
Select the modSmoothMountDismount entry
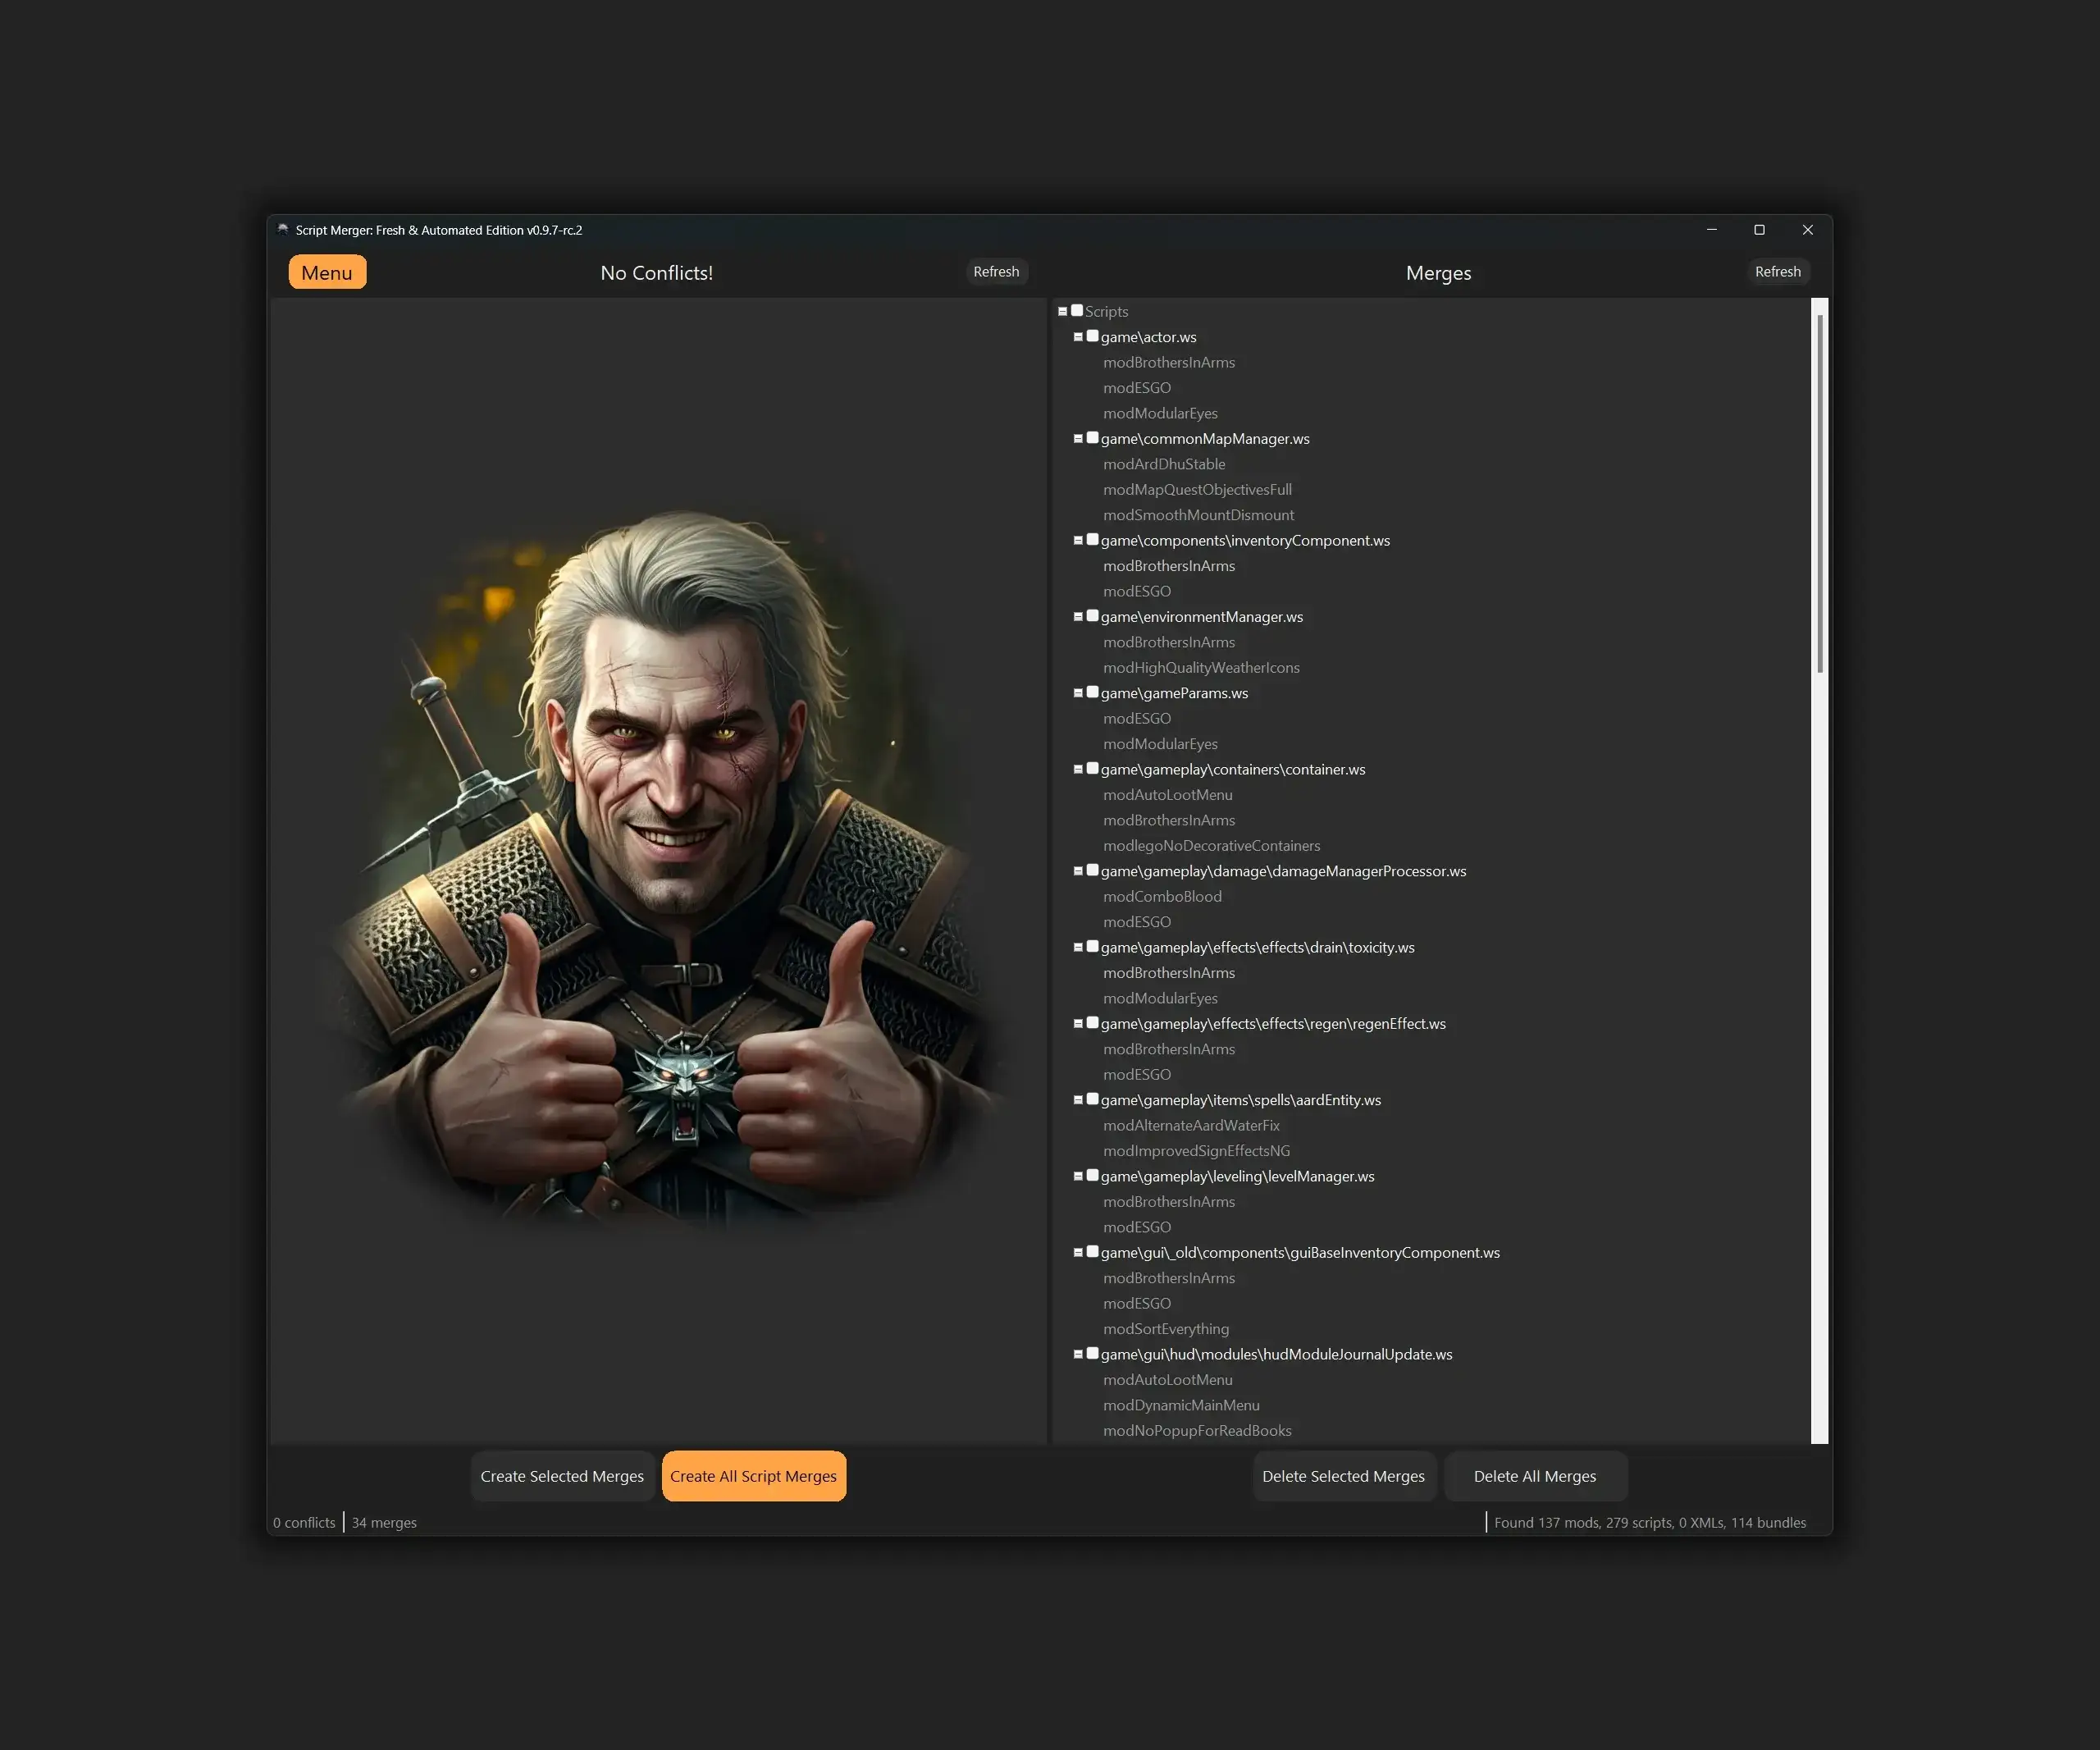tap(1198, 514)
